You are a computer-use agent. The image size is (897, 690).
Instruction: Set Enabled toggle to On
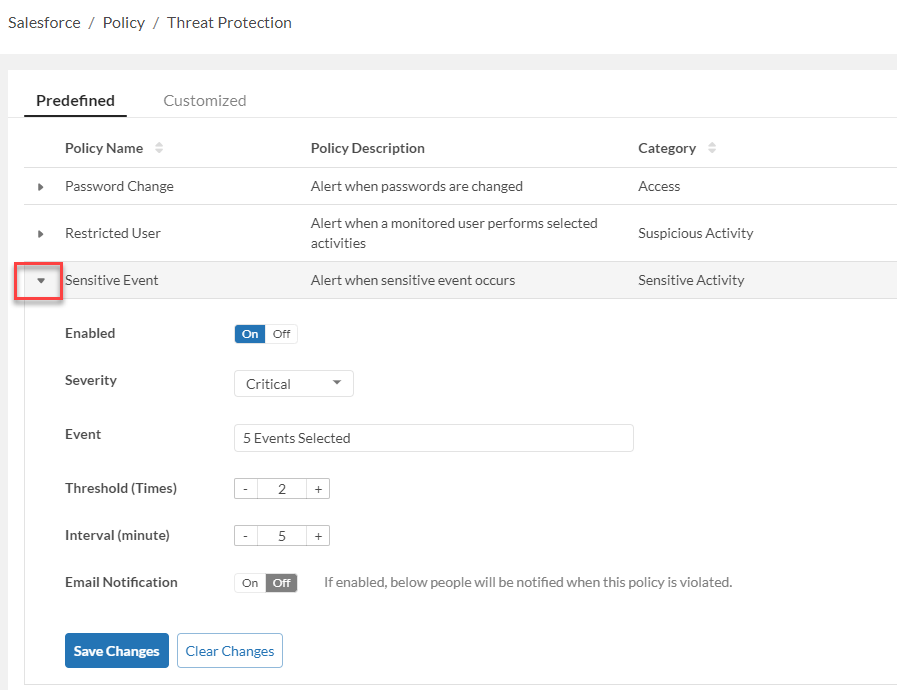pos(250,334)
